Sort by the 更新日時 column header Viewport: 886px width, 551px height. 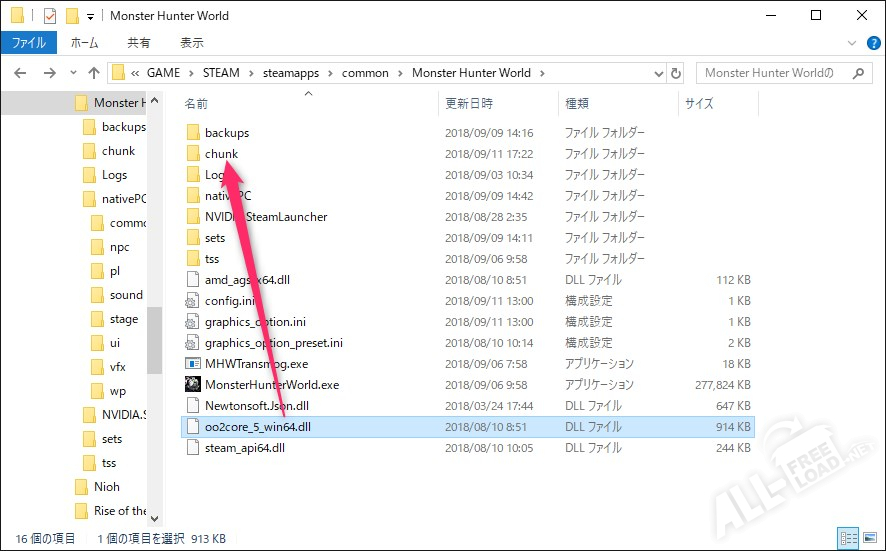tap(469, 103)
